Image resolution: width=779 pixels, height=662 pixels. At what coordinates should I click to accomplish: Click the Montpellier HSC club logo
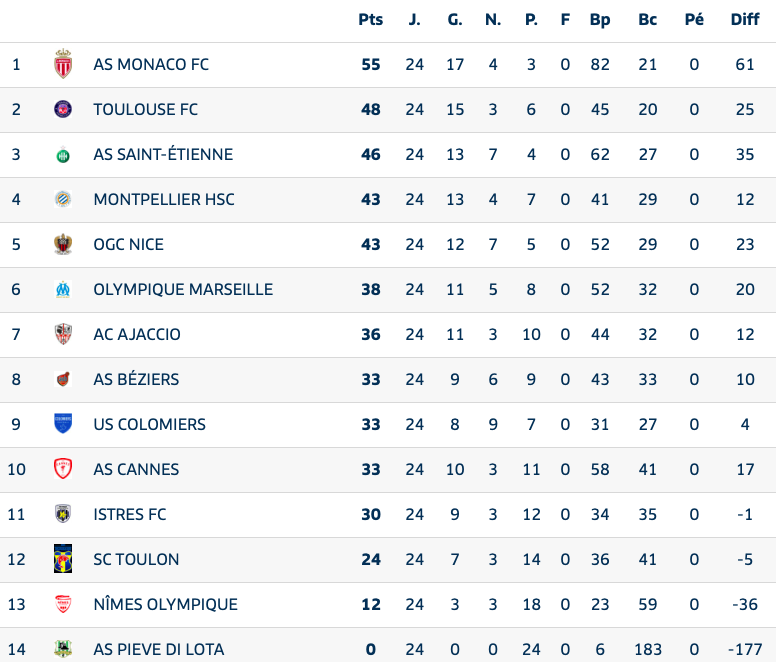tap(63, 199)
